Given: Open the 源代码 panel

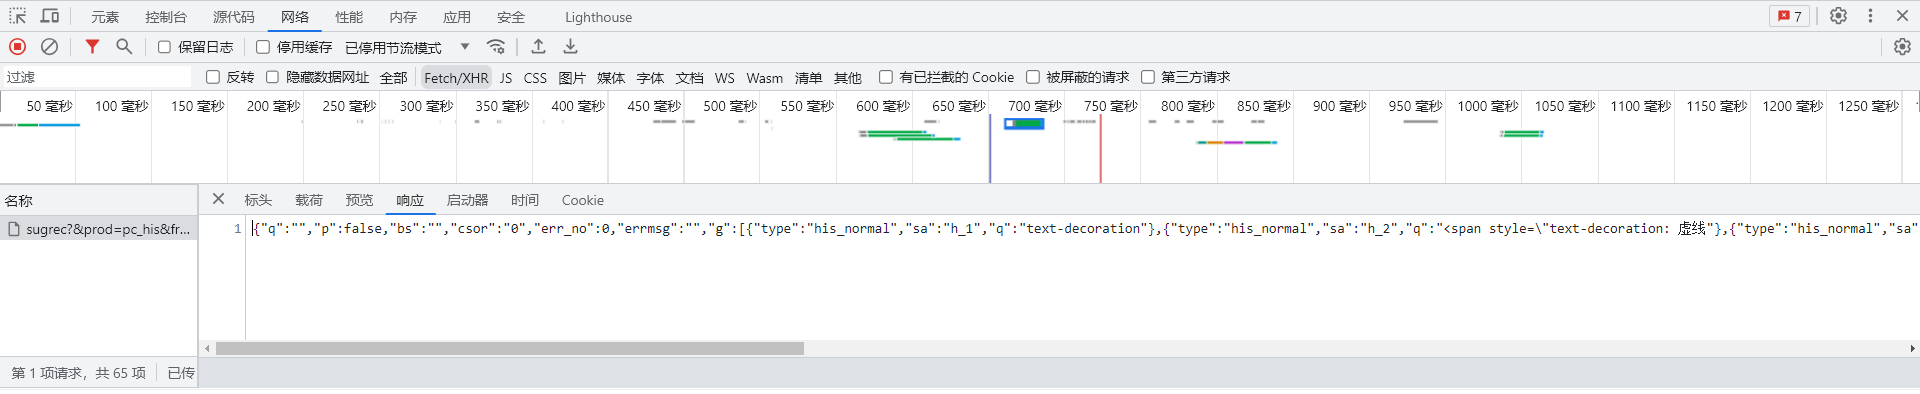Looking at the screenshot, I should 234,17.
